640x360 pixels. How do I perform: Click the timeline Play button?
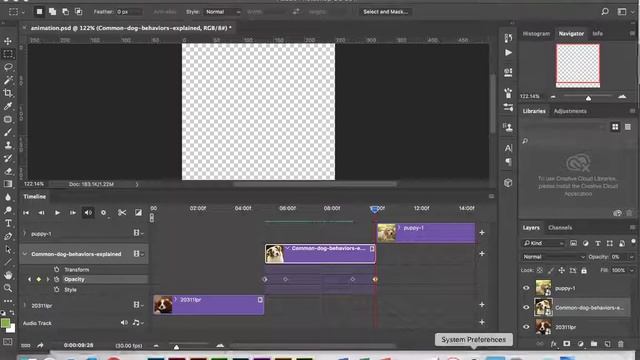click(x=57, y=213)
